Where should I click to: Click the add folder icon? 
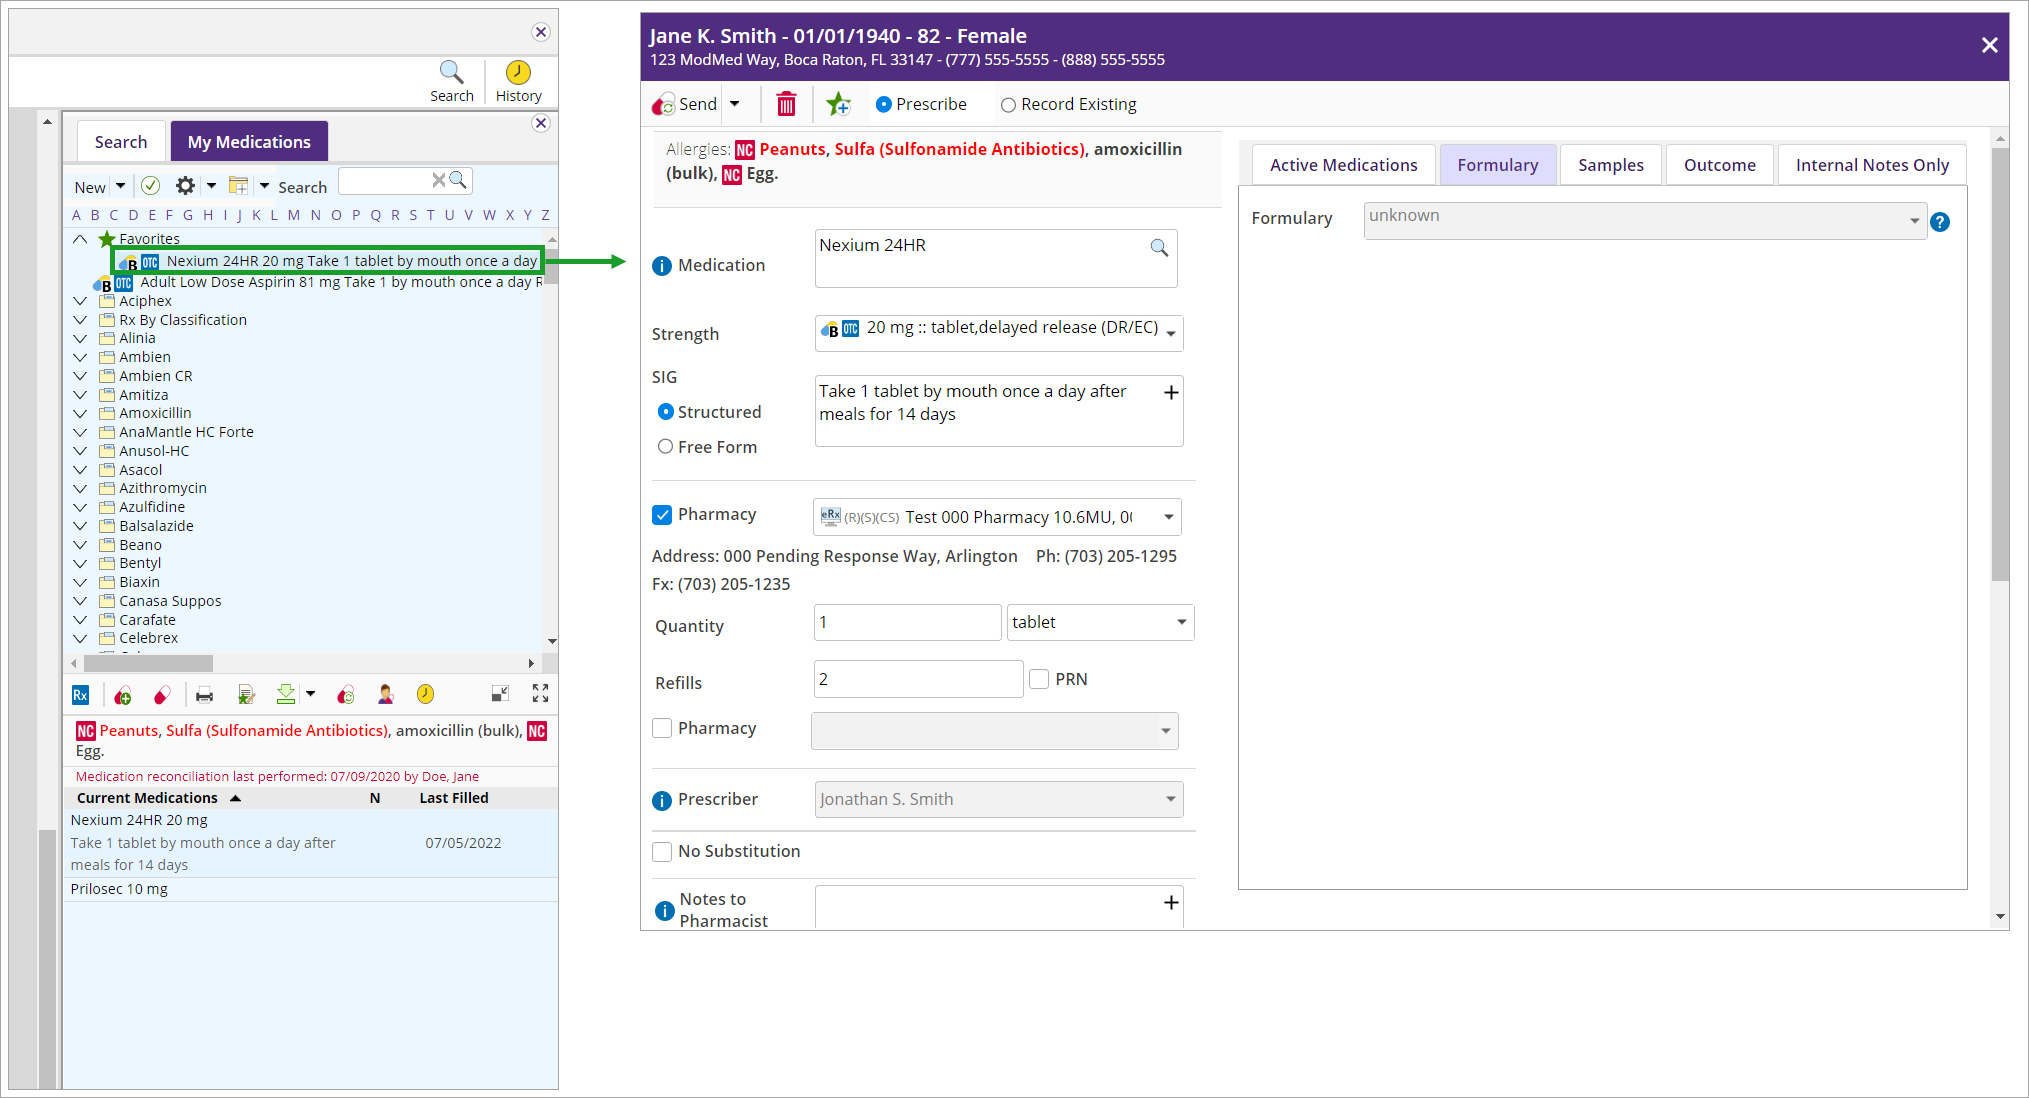[238, 185]
